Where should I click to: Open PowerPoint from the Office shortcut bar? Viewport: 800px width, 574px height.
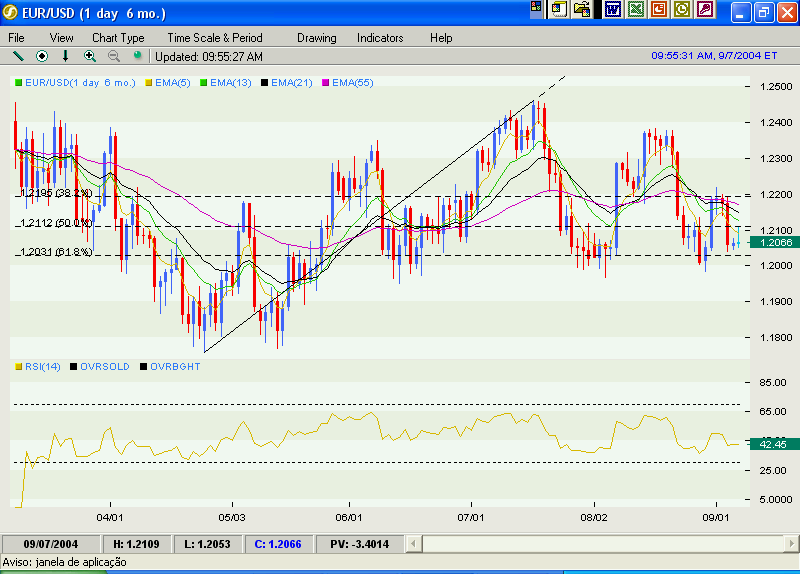658,10
